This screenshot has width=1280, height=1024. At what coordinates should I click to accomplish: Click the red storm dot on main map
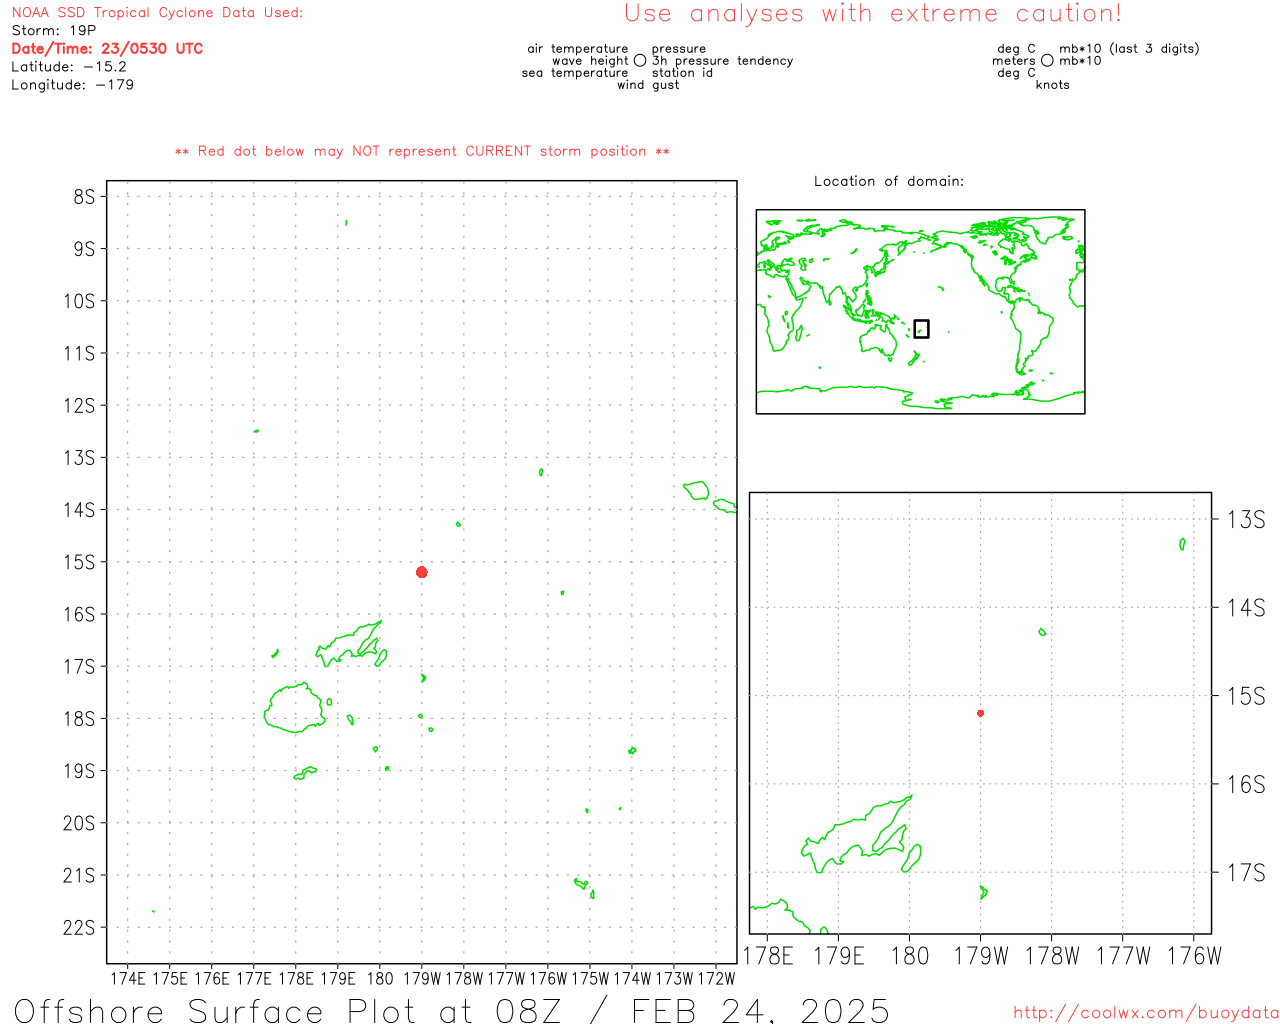421,572
